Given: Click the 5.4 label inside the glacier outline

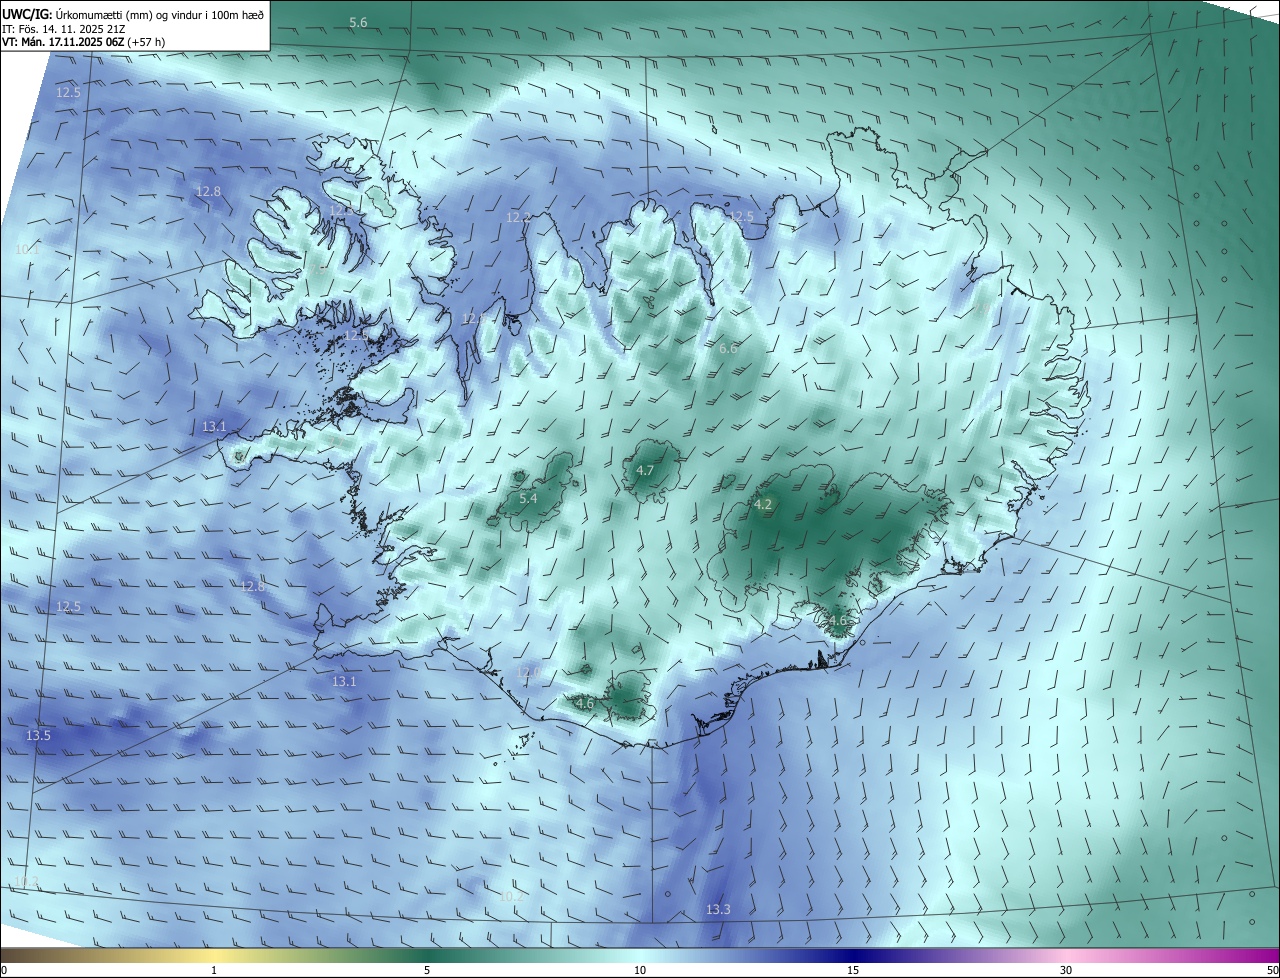Looking at the screenshot, I should tap(528, 498).
